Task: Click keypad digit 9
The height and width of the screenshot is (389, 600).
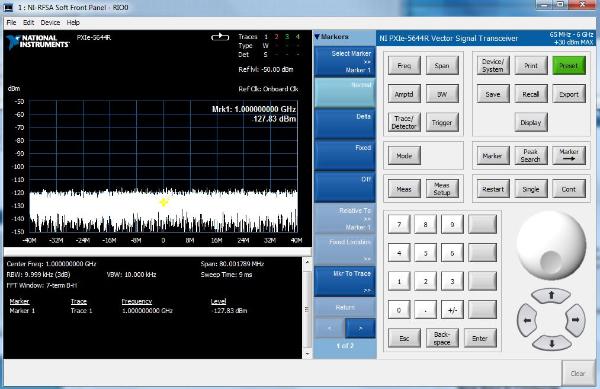Action: [x=452, y=224]
